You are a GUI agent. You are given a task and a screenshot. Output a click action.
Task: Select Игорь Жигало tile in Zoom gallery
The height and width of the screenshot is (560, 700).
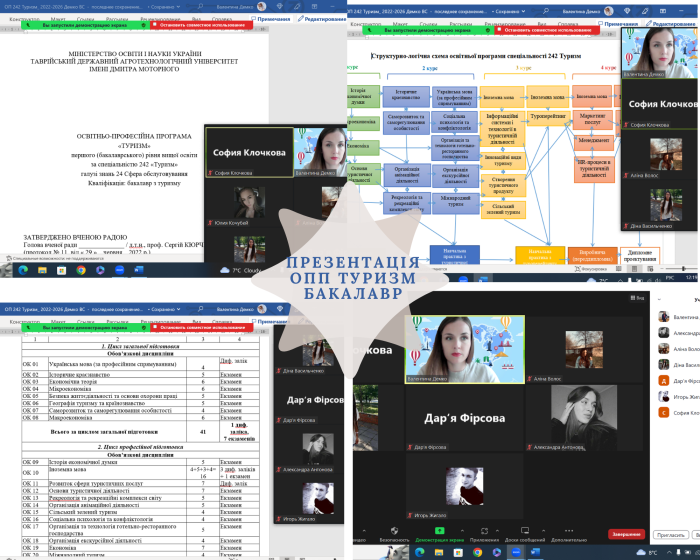point(464,487)
